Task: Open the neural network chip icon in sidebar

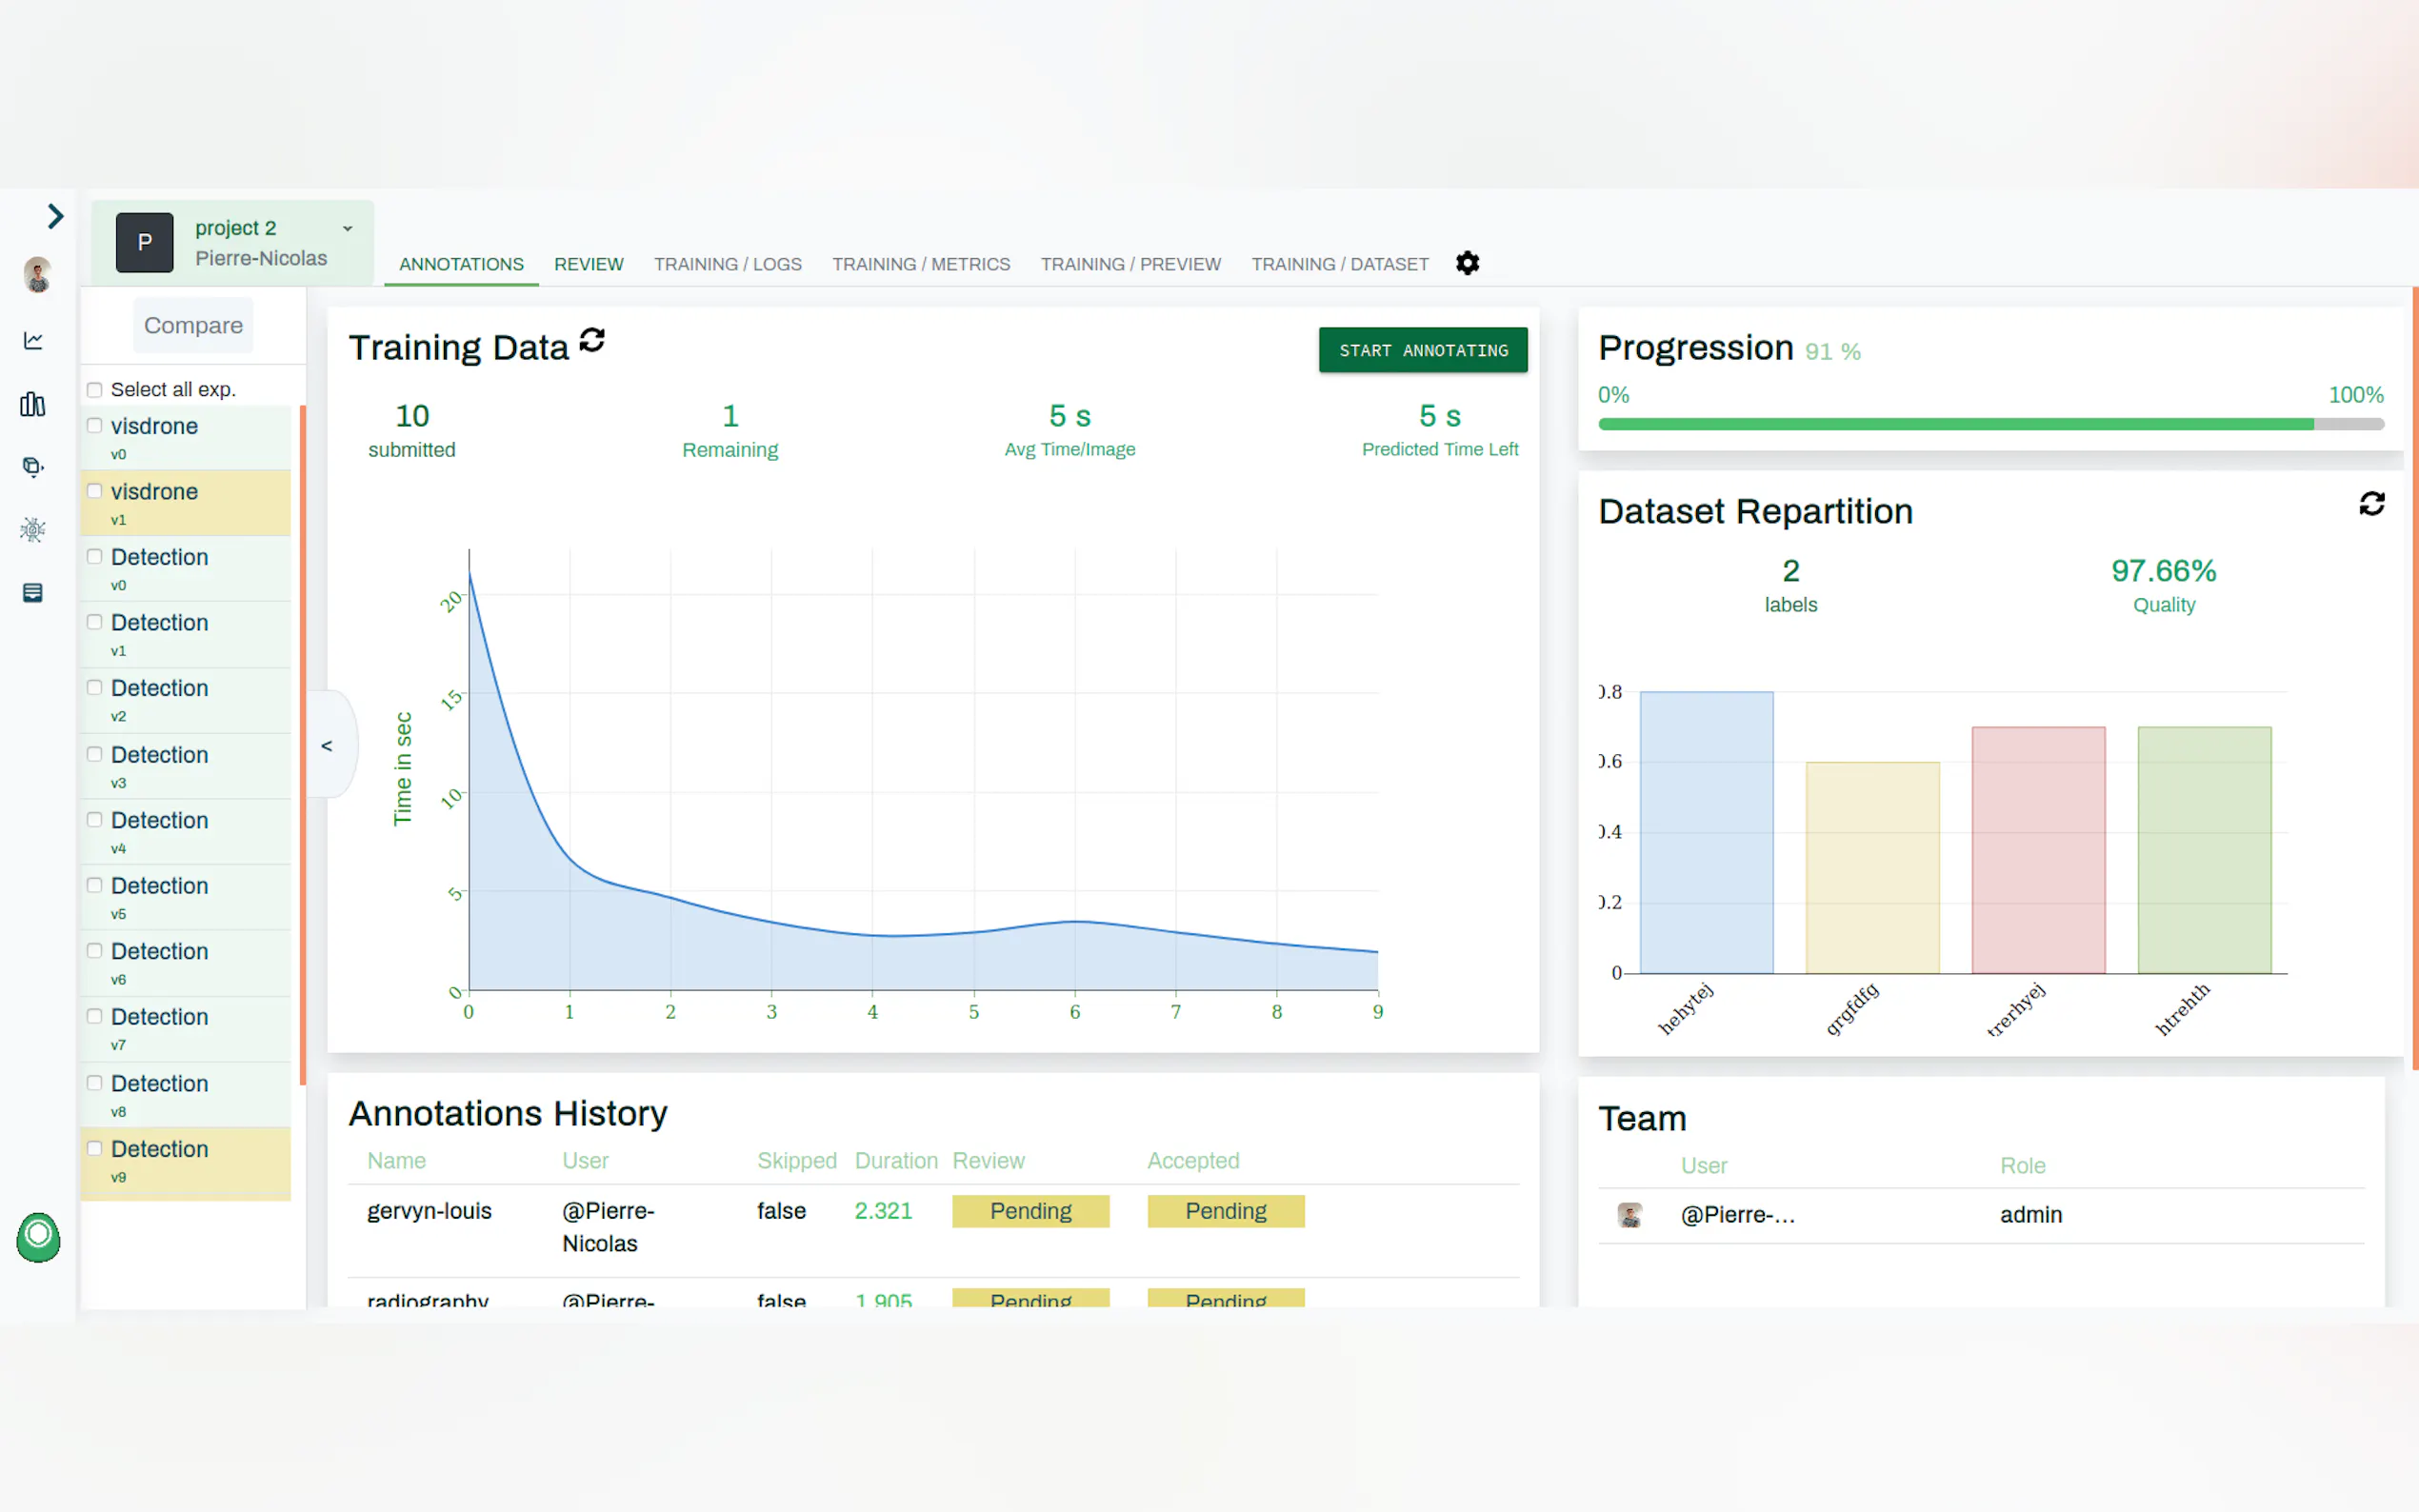Action: tap(33, 530)
